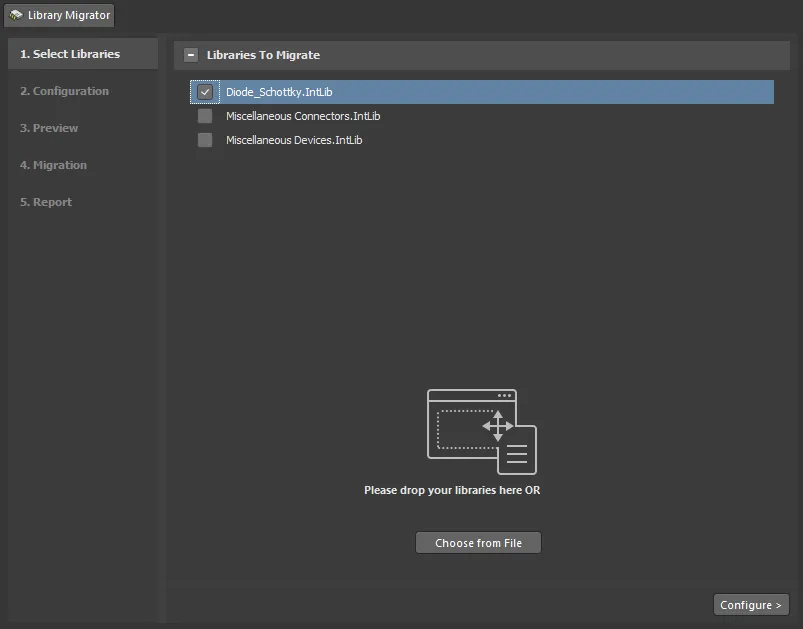Open step 1. Select Libraries
This screenshot has height=629, width=803.
tap(83, 54)
